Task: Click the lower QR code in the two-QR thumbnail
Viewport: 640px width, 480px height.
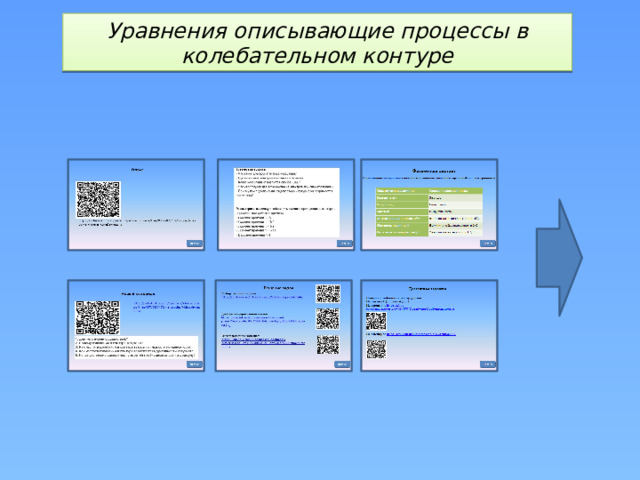Action: (376, 349)
